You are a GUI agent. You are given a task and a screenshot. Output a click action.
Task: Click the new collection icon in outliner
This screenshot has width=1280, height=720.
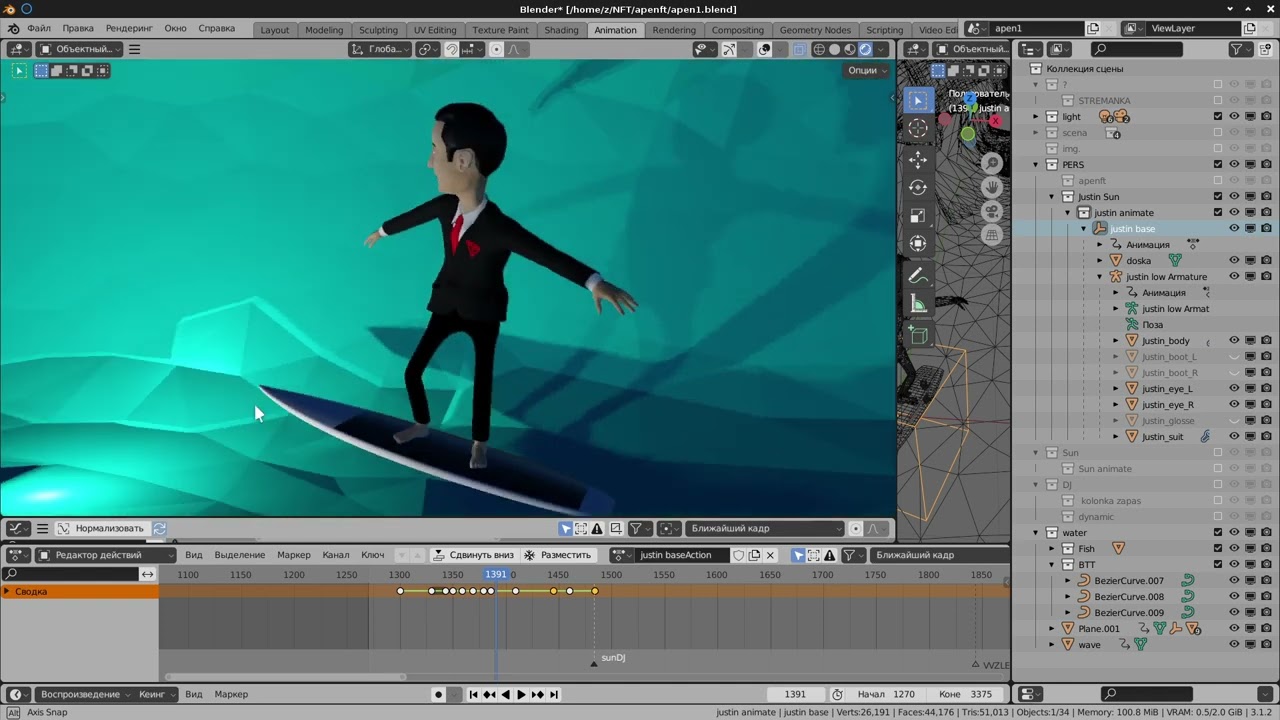click(1266, 49)
